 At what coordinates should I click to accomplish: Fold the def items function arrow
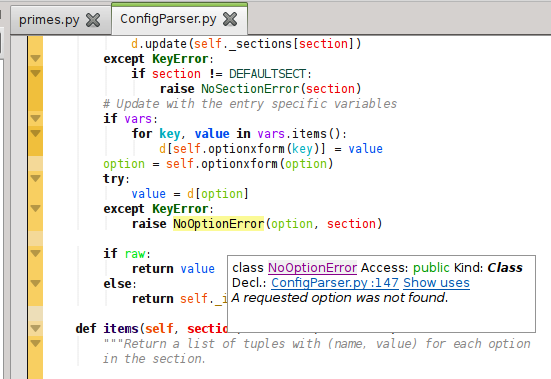coord(35,328)
